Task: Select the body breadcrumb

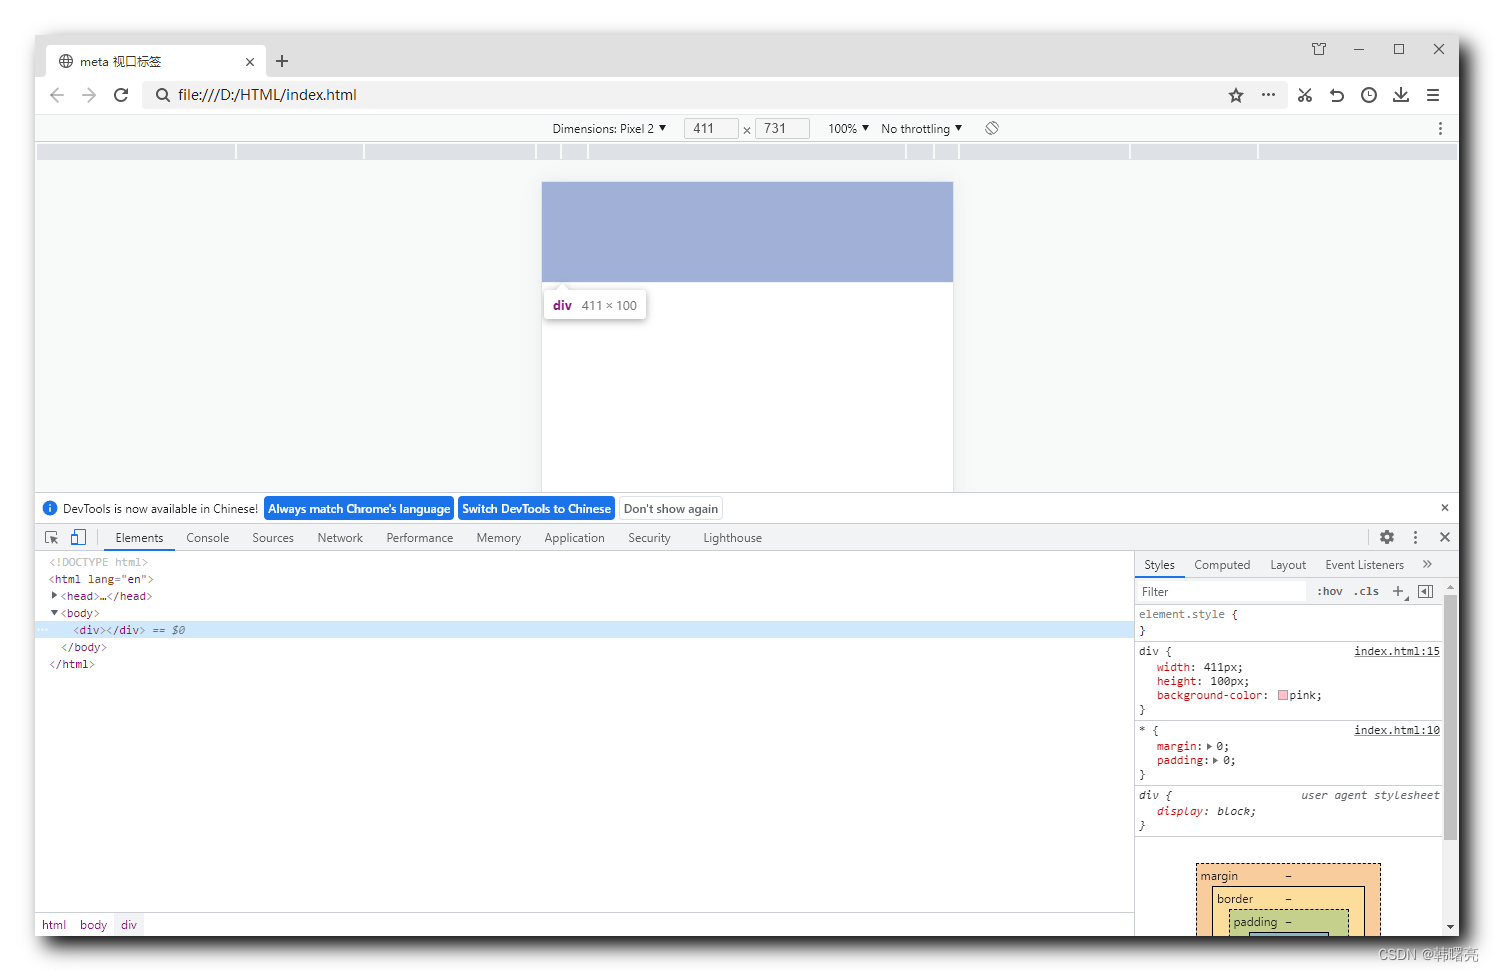Action: point(93,925)
